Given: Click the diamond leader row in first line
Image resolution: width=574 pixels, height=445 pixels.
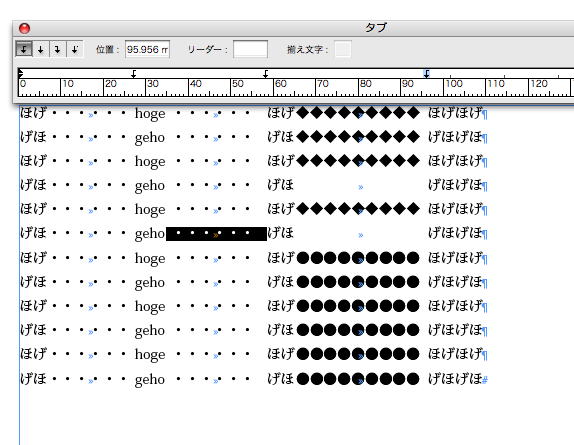Looking at the screenshot, I should [x=358, y=113].
